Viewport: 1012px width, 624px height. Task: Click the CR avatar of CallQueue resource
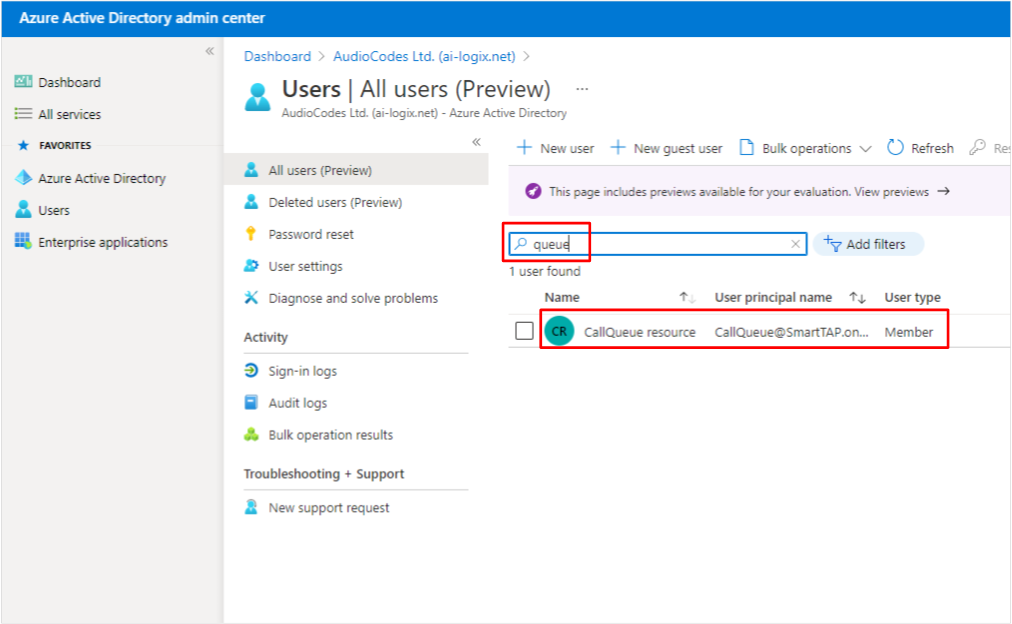559,331
